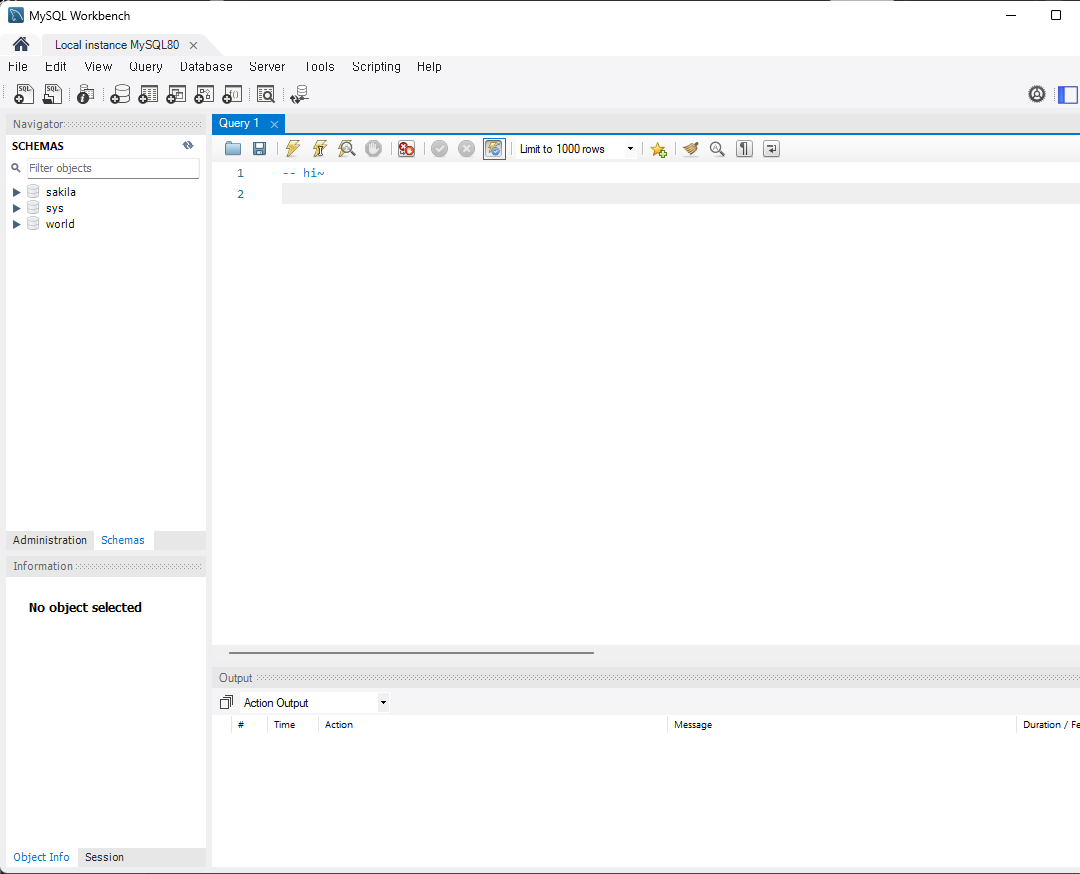
Task: Click the Message column header
Action: (693, 725)
